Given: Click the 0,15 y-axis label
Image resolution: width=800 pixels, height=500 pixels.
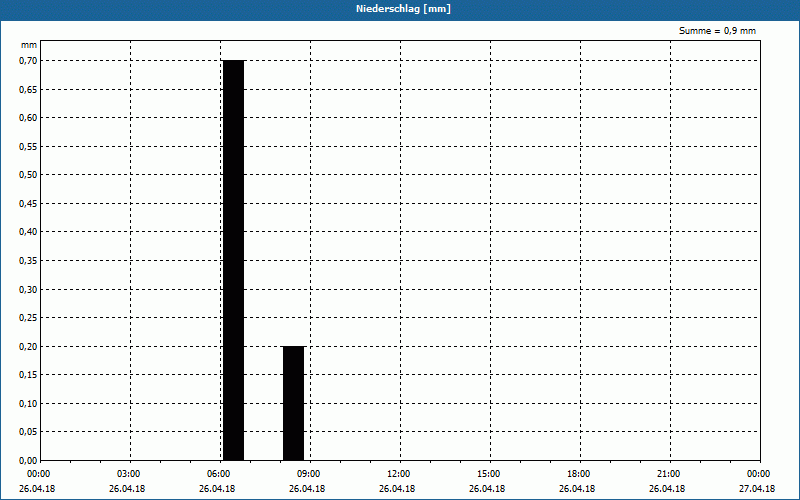Looking at the screenshot, I should click(x=28, y=375).
